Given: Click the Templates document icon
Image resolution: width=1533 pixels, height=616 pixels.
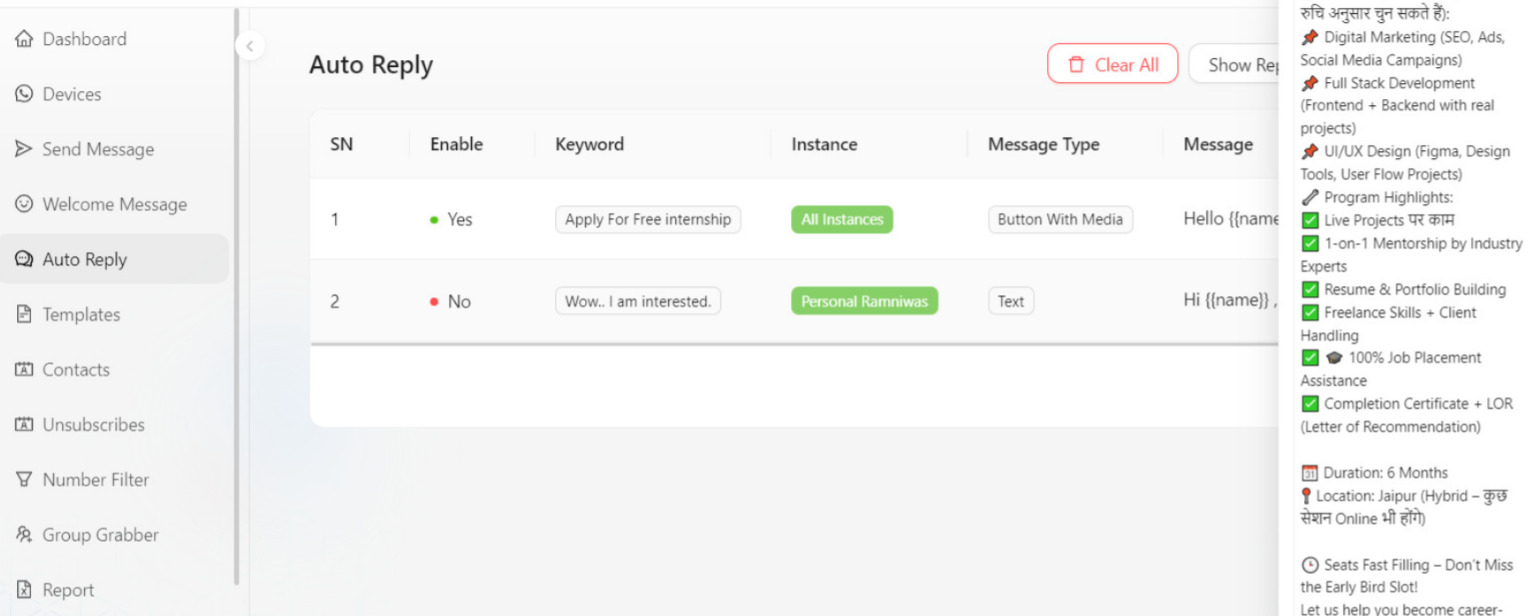Looking at the screenshot, I should click(24, 314).
